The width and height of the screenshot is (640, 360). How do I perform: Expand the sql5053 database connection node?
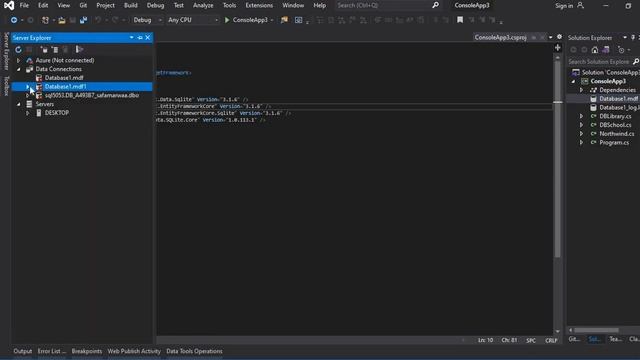click(28, 96)
